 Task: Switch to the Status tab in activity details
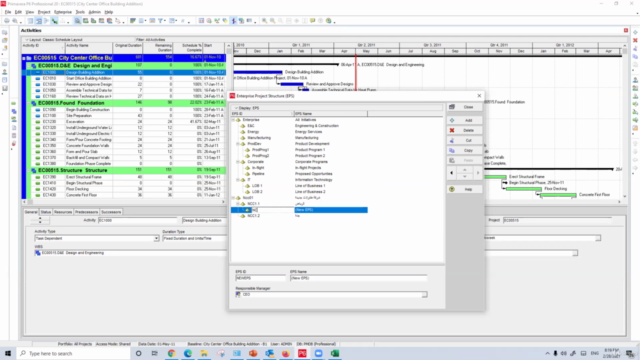(46, 212)
